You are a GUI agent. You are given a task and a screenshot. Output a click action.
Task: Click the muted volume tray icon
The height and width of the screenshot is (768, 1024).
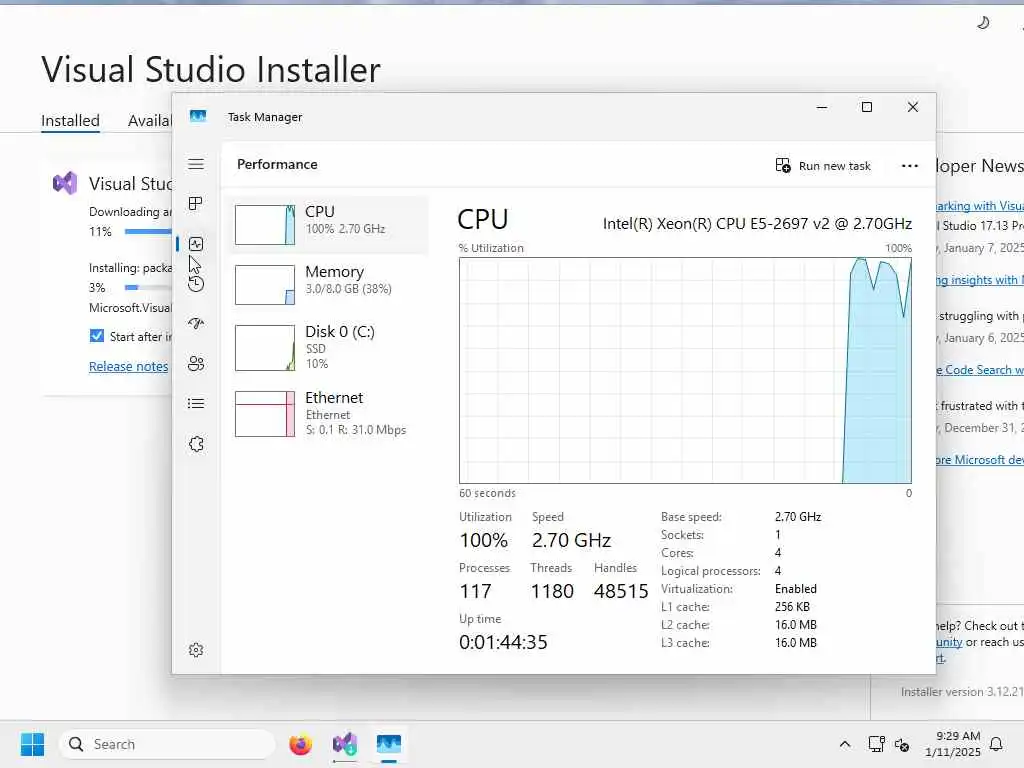pos(902,744)
